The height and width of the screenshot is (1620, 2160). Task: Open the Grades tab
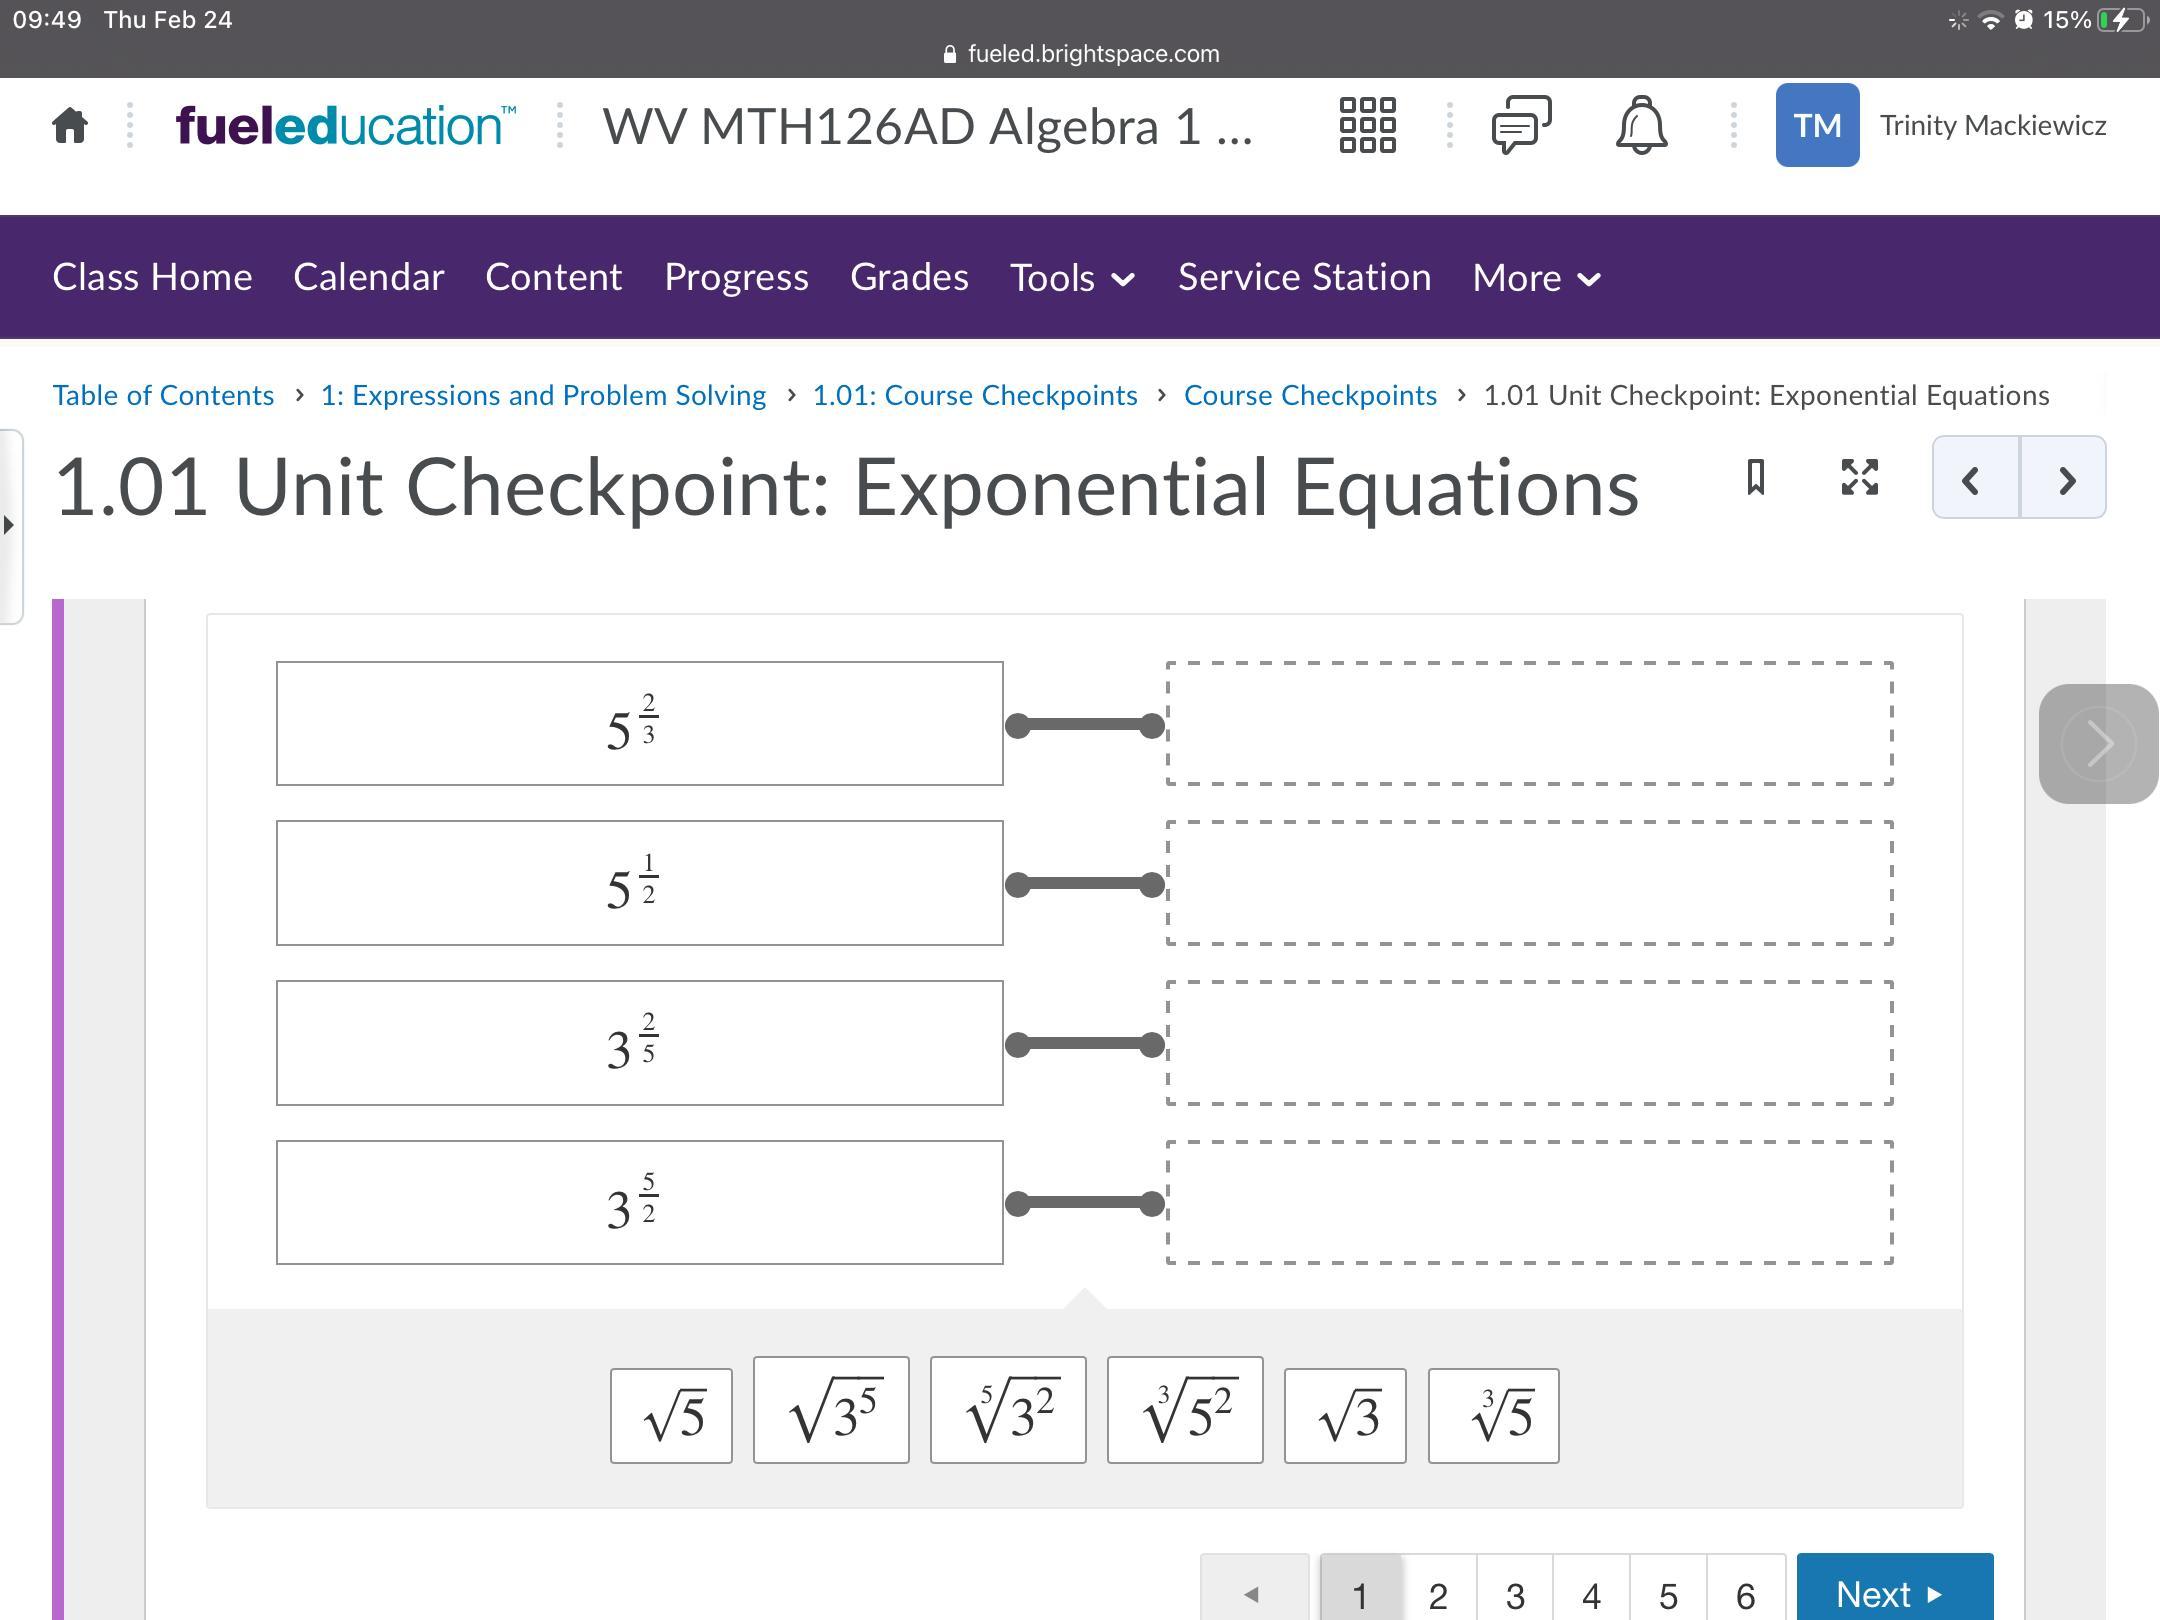point(909,277)
